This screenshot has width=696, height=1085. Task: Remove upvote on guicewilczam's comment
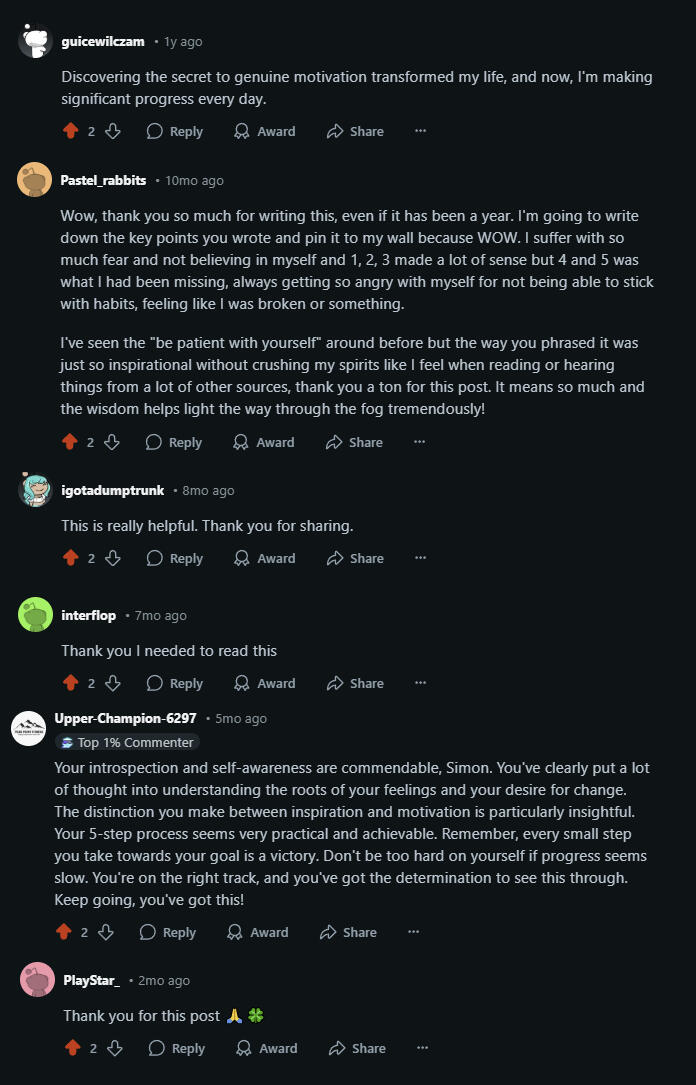(70, 131)
